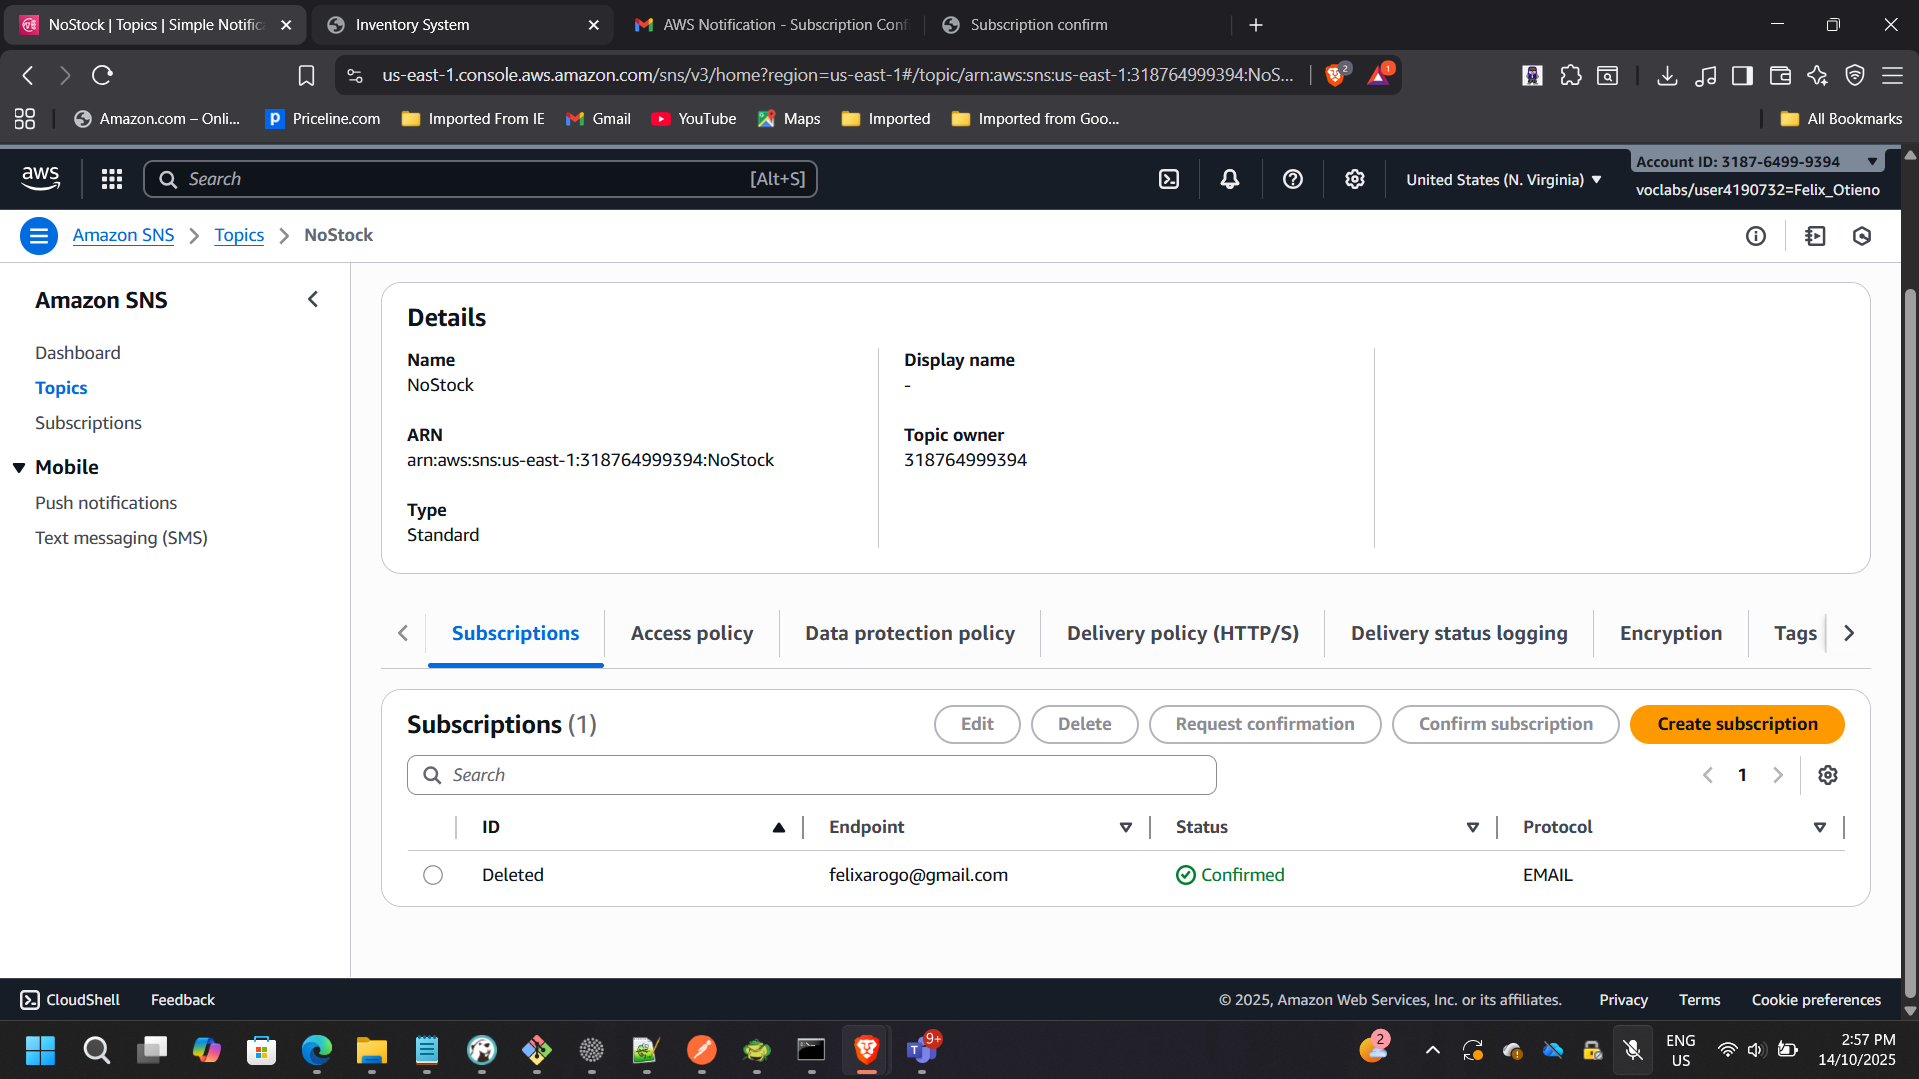The image size is (1919, 1079).
Task: Open the United States (N. Virginia) region dropdown
Action: click(1503, 180)
